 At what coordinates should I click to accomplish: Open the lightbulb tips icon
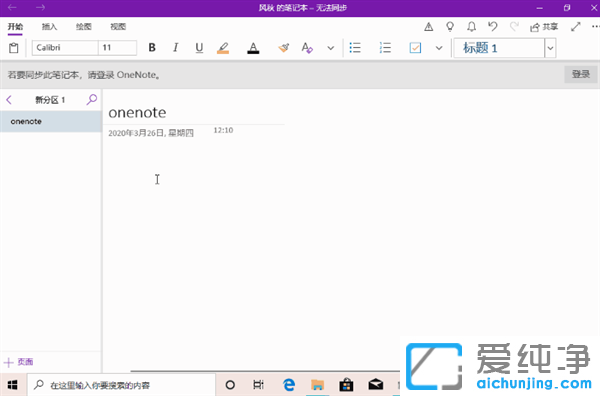tap(450, 26)
